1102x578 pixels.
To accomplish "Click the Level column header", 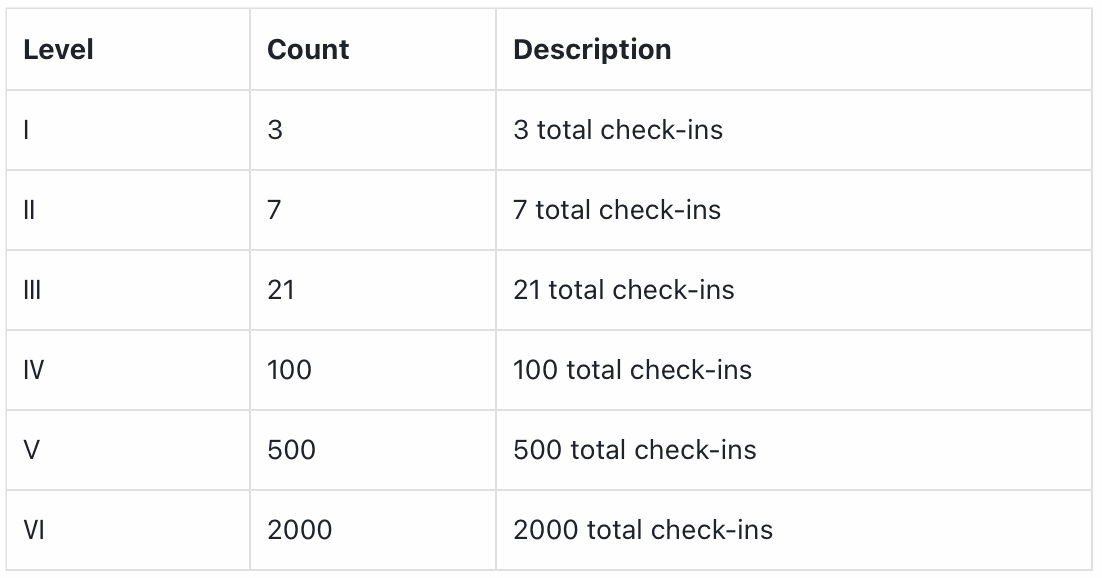I will 58,50.
